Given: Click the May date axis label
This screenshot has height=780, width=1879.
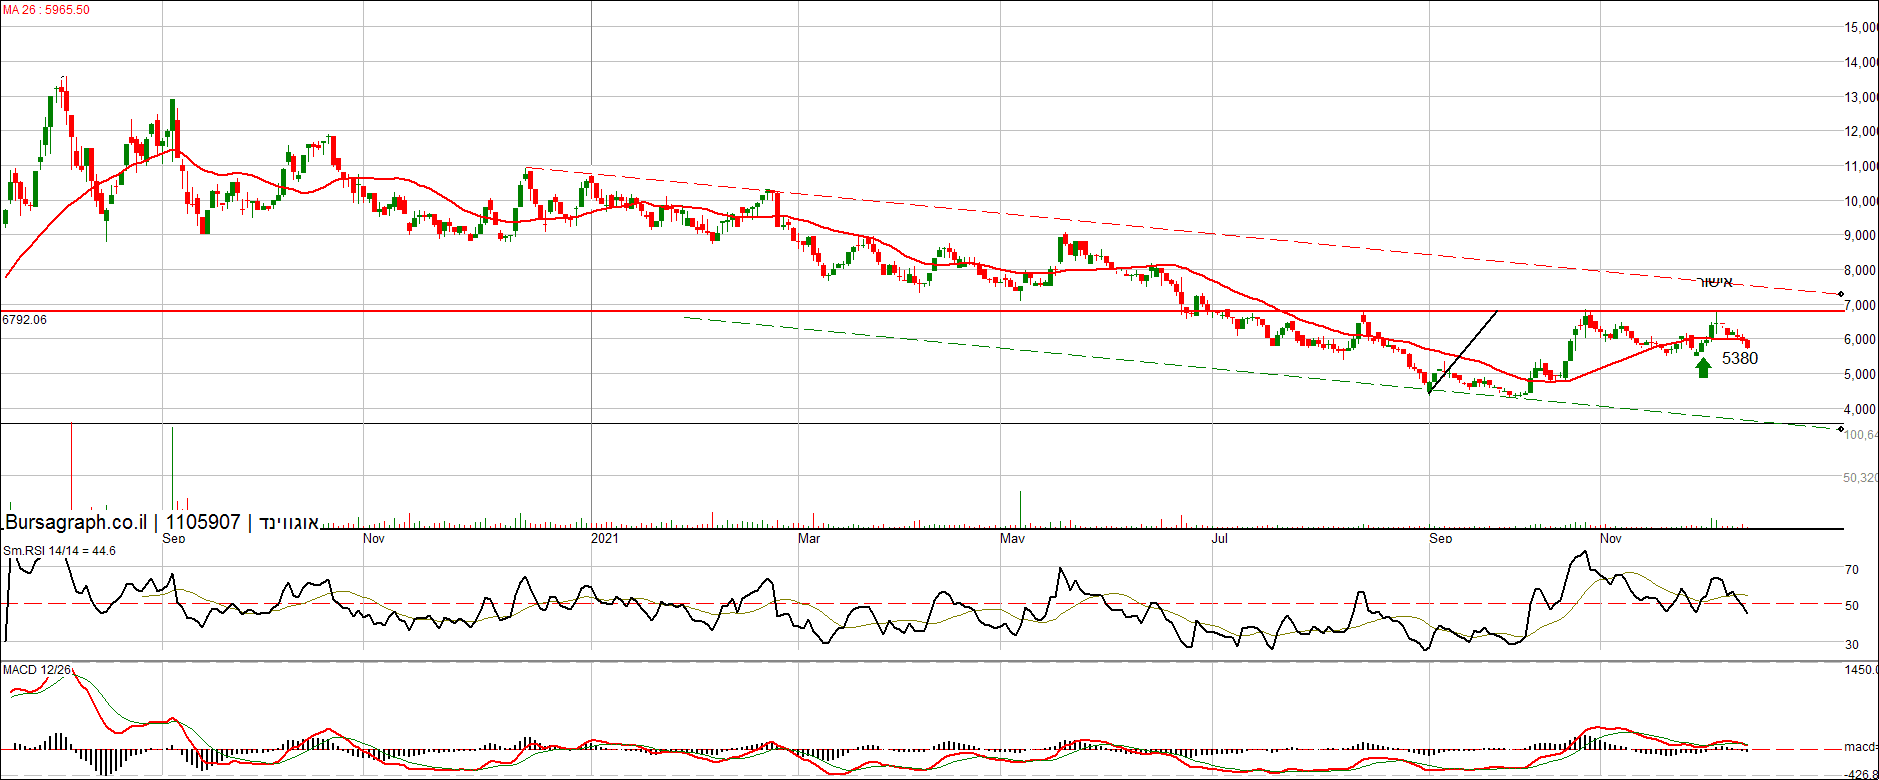Looking at the screenshot, I should pyautogui.click(x=1013, y=539).
